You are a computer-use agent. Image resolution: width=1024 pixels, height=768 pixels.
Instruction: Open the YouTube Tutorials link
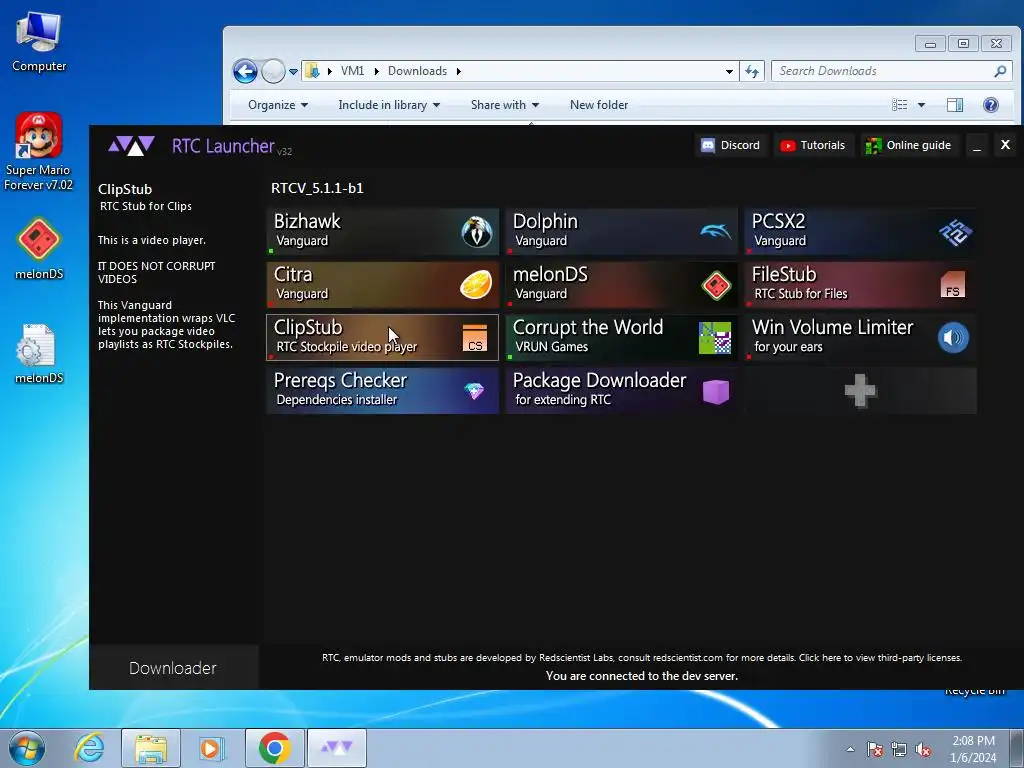(x=812, y=145)
